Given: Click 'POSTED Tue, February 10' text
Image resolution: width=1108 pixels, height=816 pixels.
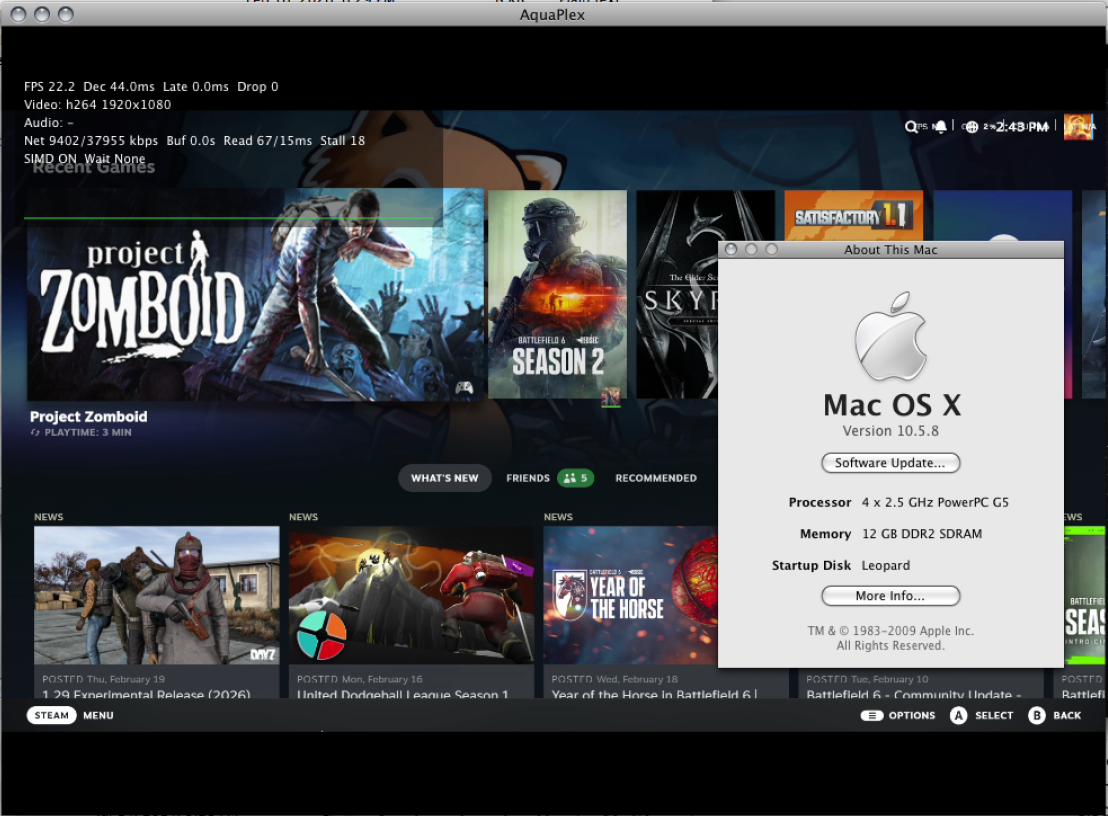Looking at the screenshot, I should click(867, 679).
